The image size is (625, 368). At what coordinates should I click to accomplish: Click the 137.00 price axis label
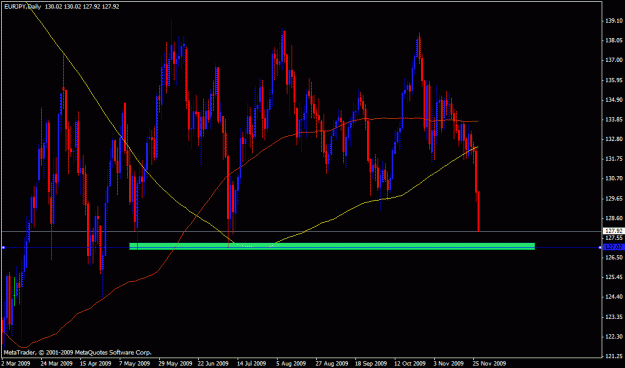614,60
